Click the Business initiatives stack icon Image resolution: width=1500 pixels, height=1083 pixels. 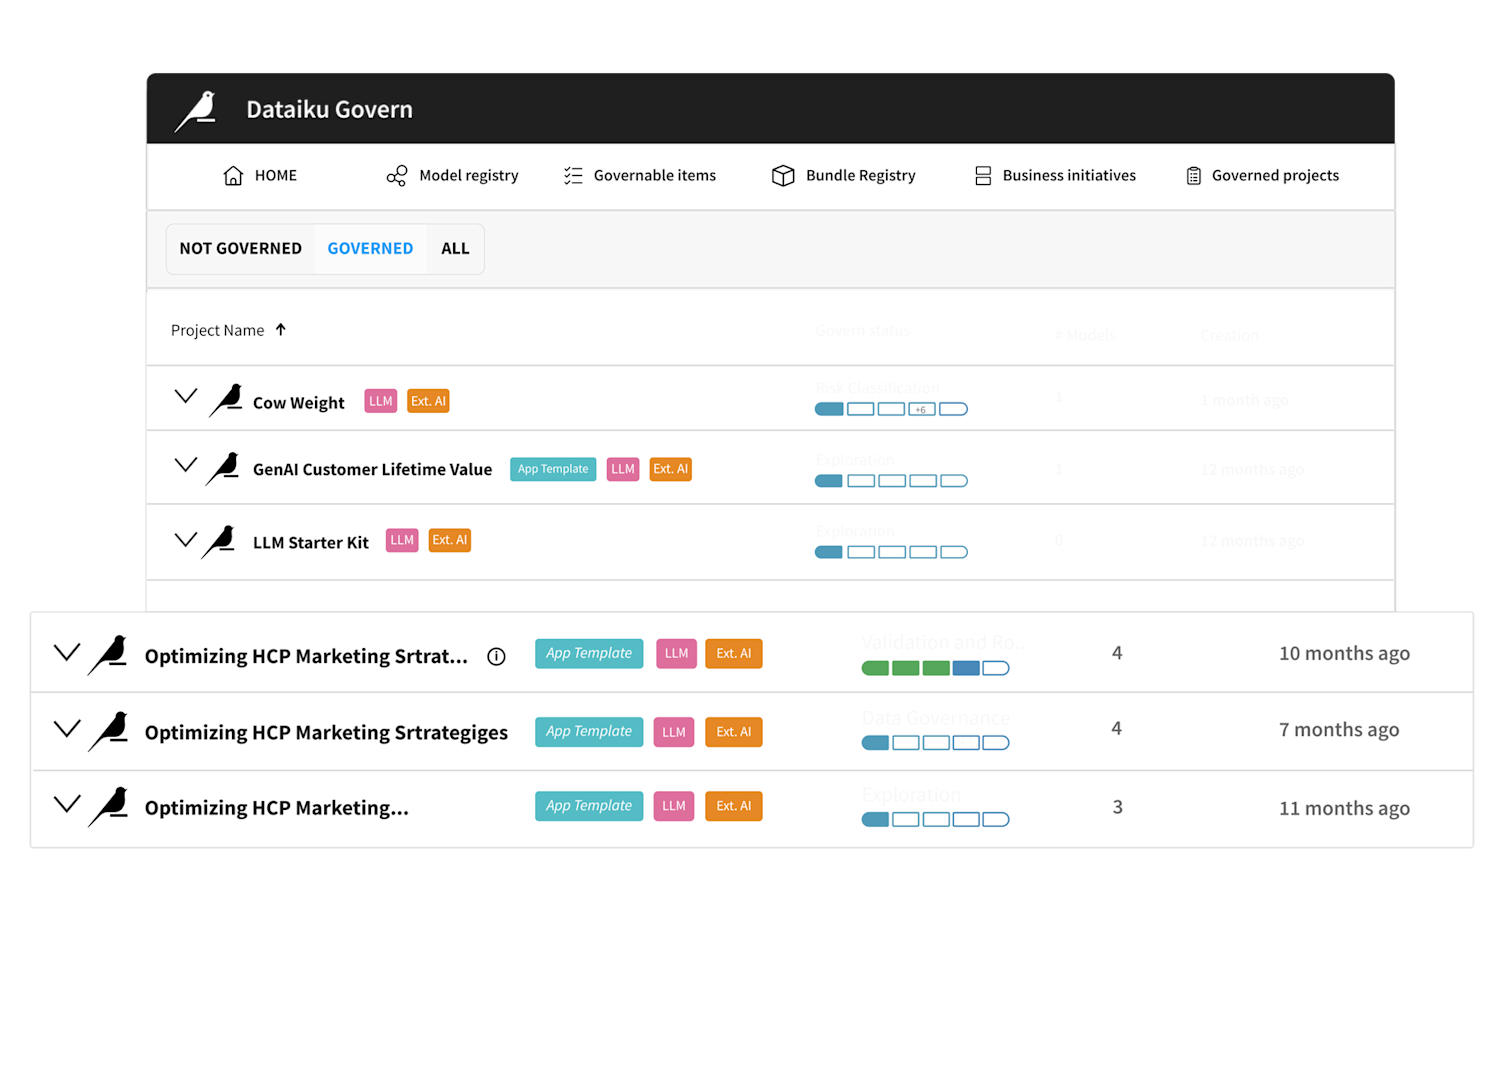pyautogui.click(x=983, y=176)
